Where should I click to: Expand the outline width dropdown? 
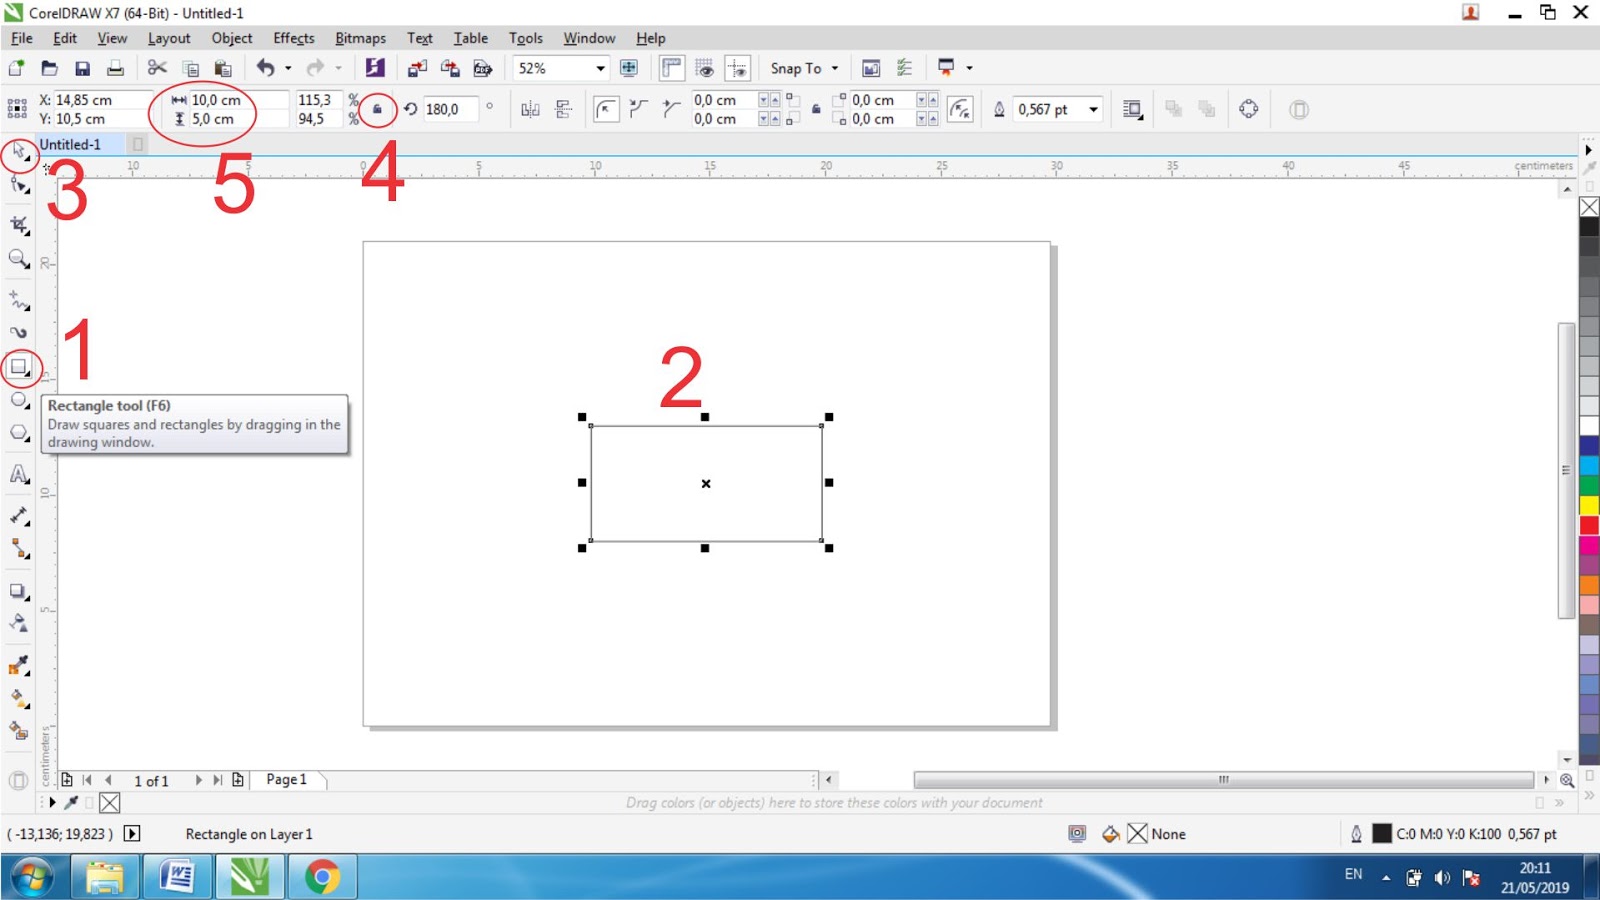pos(1094,110)
